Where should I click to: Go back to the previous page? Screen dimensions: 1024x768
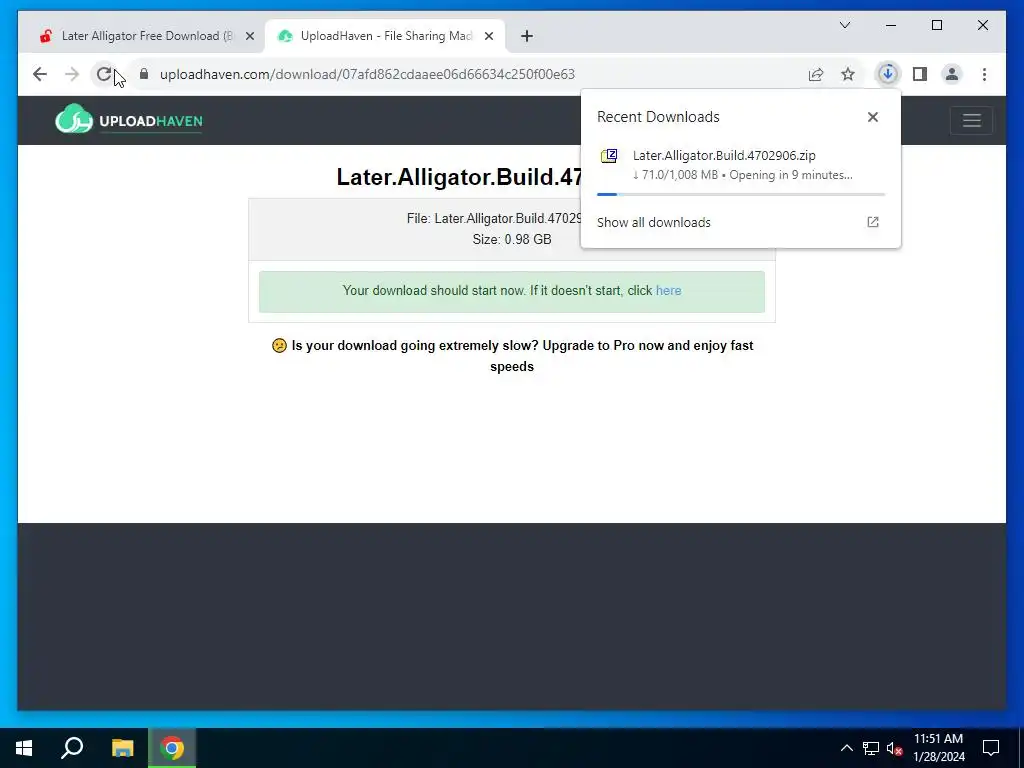[x=40, y=74]
